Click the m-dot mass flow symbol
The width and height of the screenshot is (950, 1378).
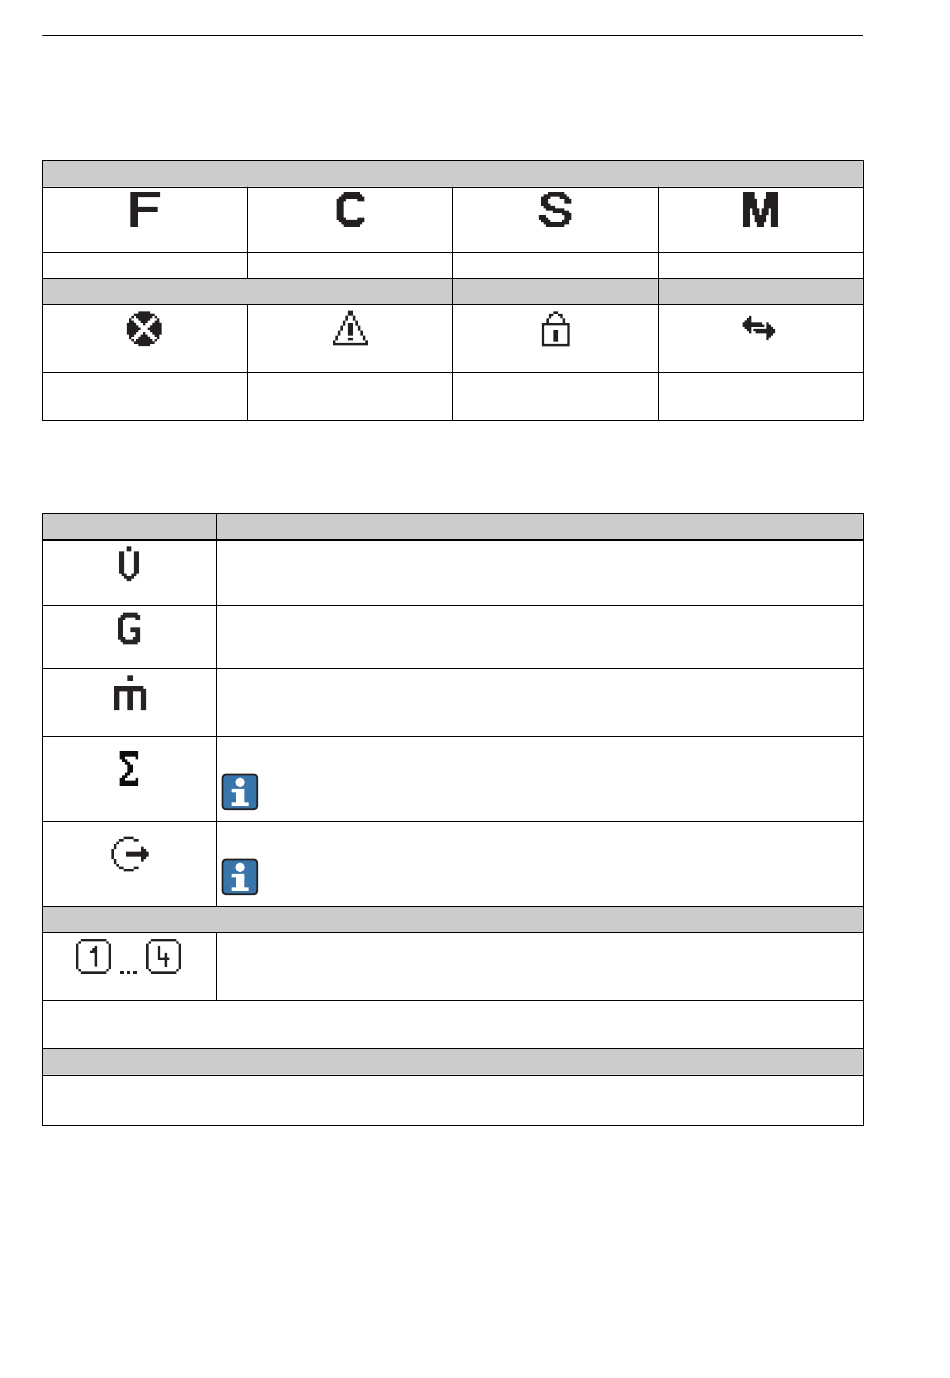click(x=130, y=693)
